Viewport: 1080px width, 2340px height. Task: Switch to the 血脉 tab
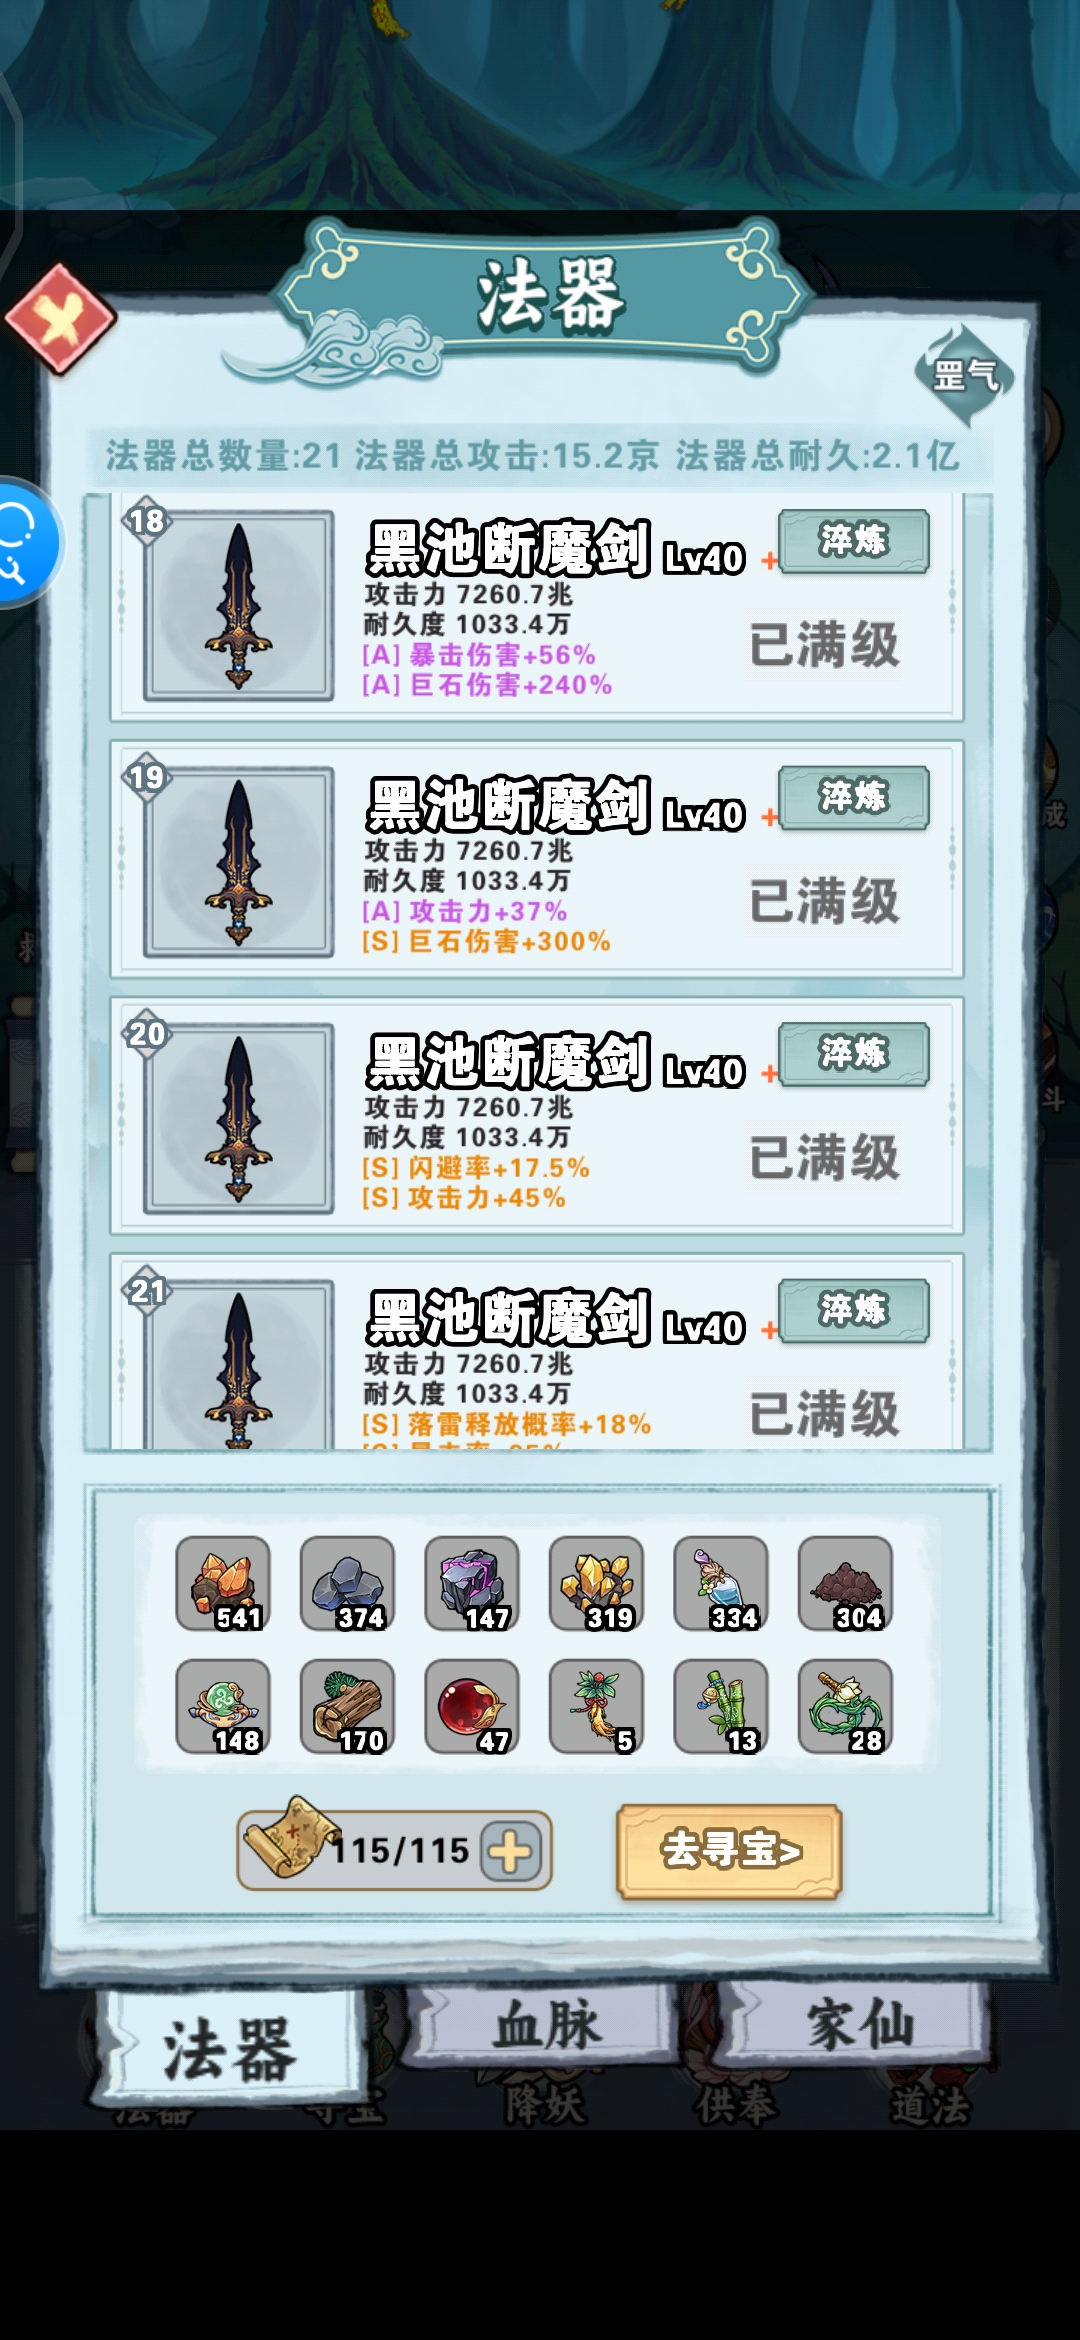point(548,2026)
